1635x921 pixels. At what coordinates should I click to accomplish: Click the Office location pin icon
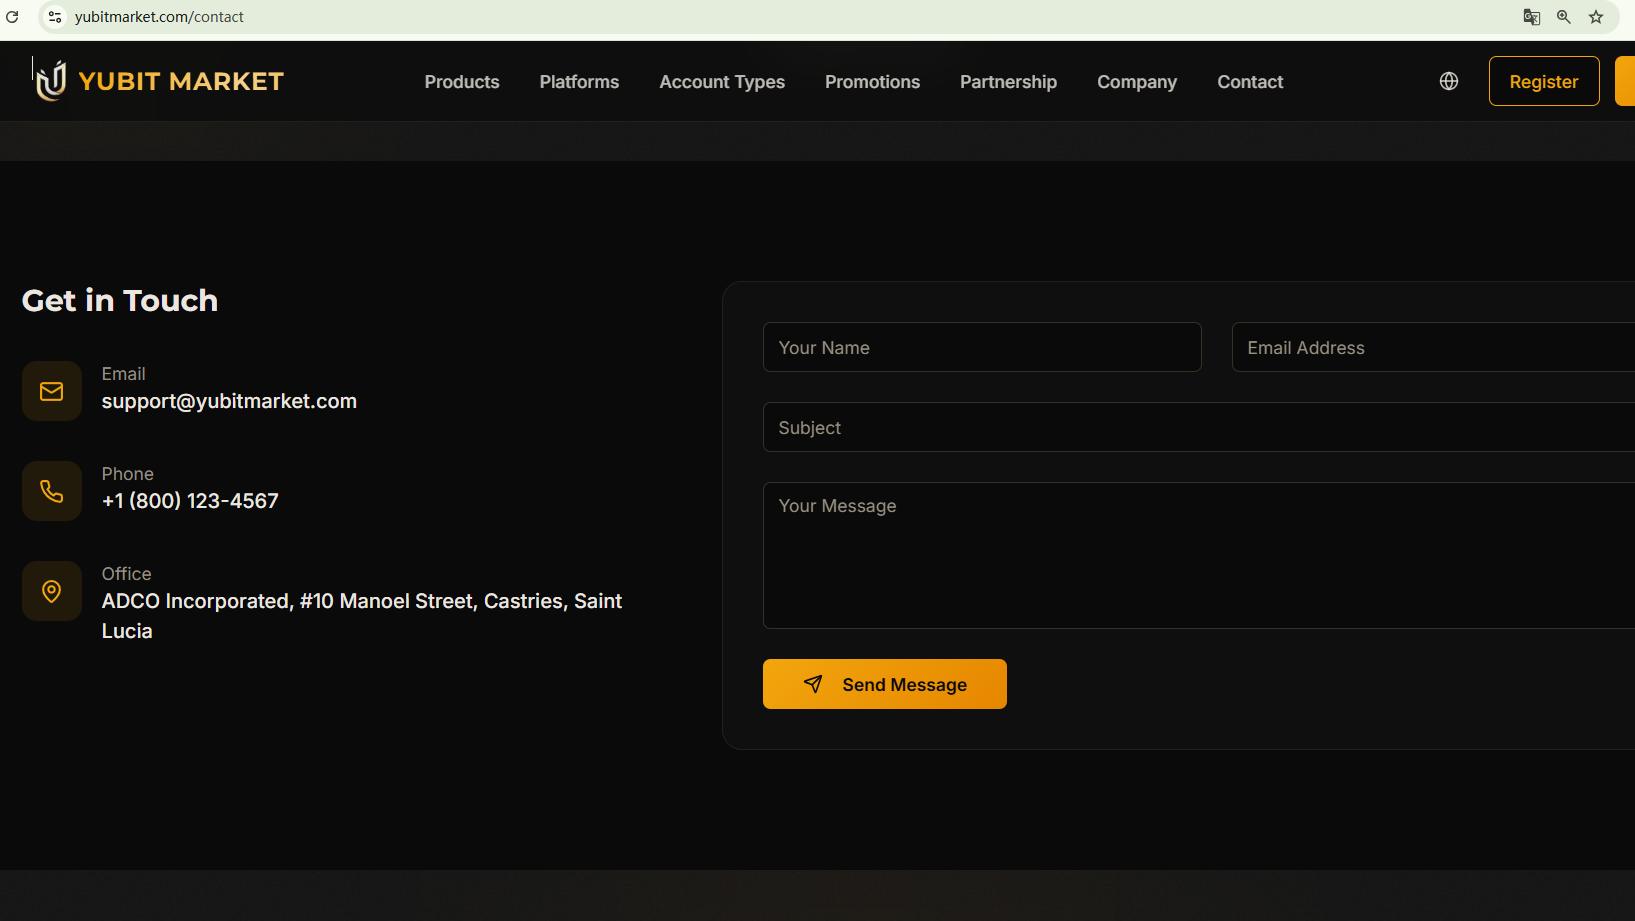[52, 591]
